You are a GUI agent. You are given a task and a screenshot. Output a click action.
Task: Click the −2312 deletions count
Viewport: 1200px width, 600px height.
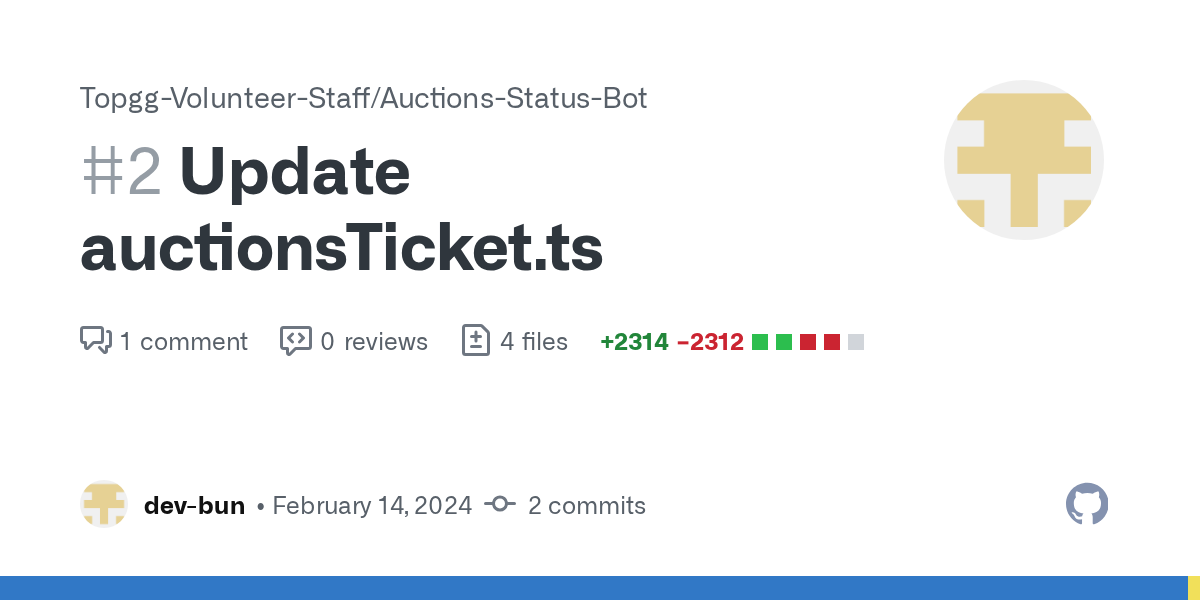click(710, 342)
